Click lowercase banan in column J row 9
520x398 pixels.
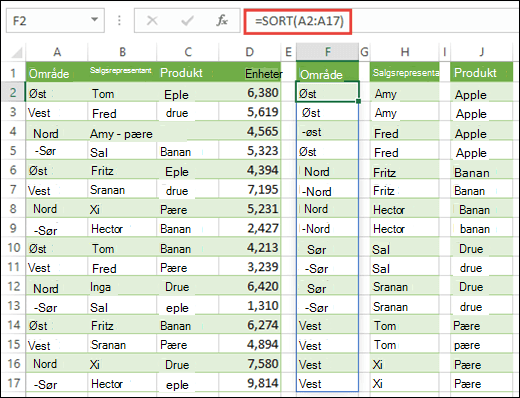[x=482, y=228]
